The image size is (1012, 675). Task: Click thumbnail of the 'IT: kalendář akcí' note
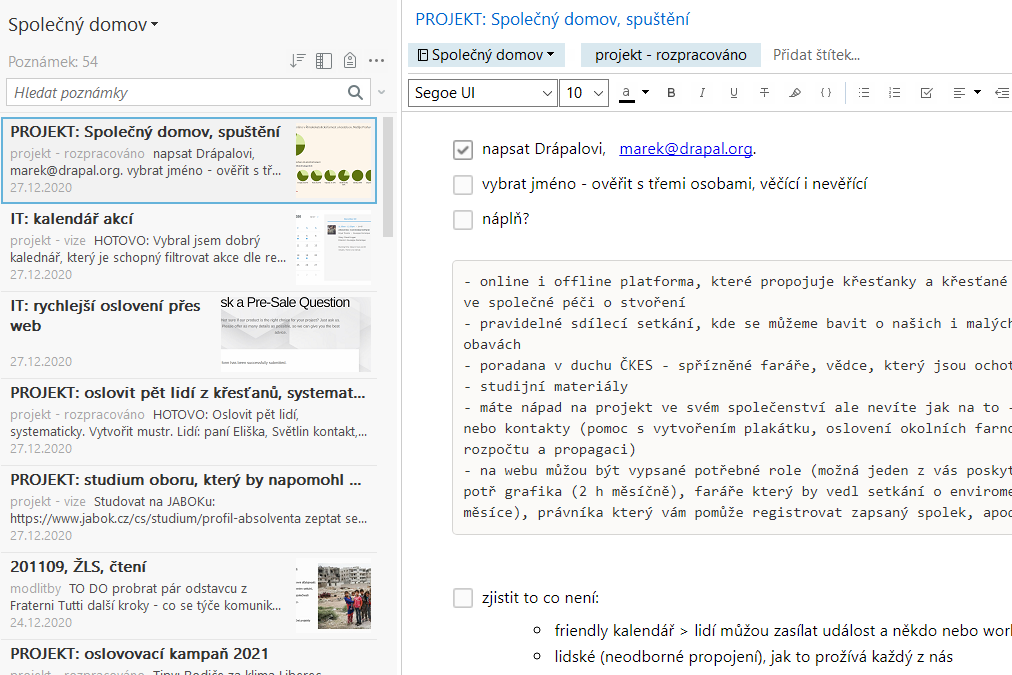333,248
